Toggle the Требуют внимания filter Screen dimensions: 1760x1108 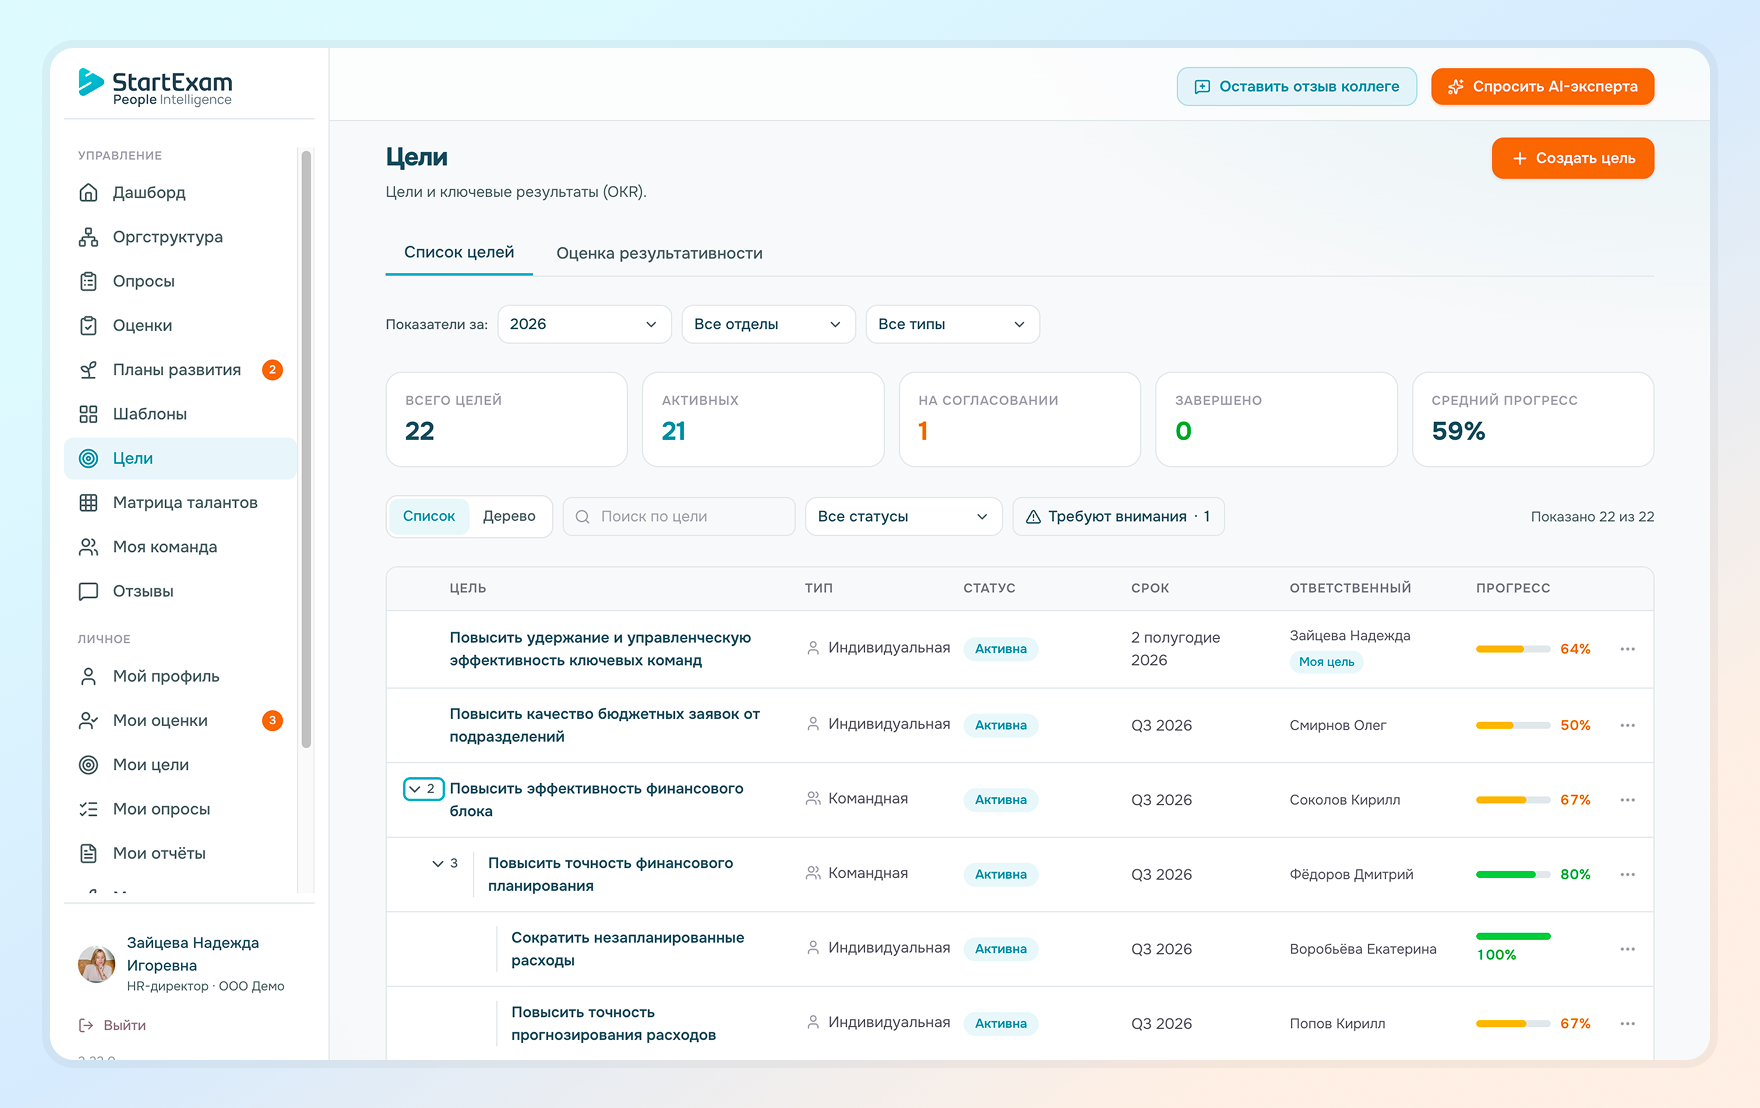[x=1118, y=516]
